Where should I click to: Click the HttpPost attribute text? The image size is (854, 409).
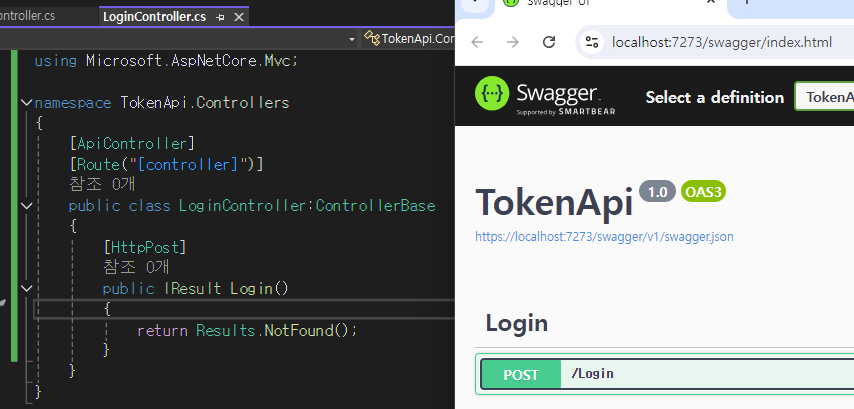click(145, 247)
